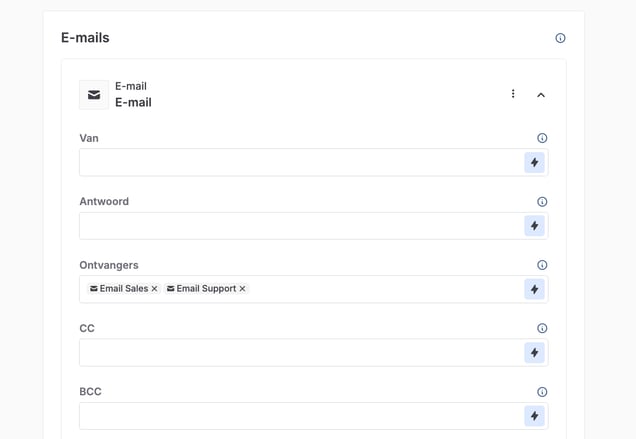Click into the Van input field
This screenshot has width=636, height=439.
tap(300, 163)
